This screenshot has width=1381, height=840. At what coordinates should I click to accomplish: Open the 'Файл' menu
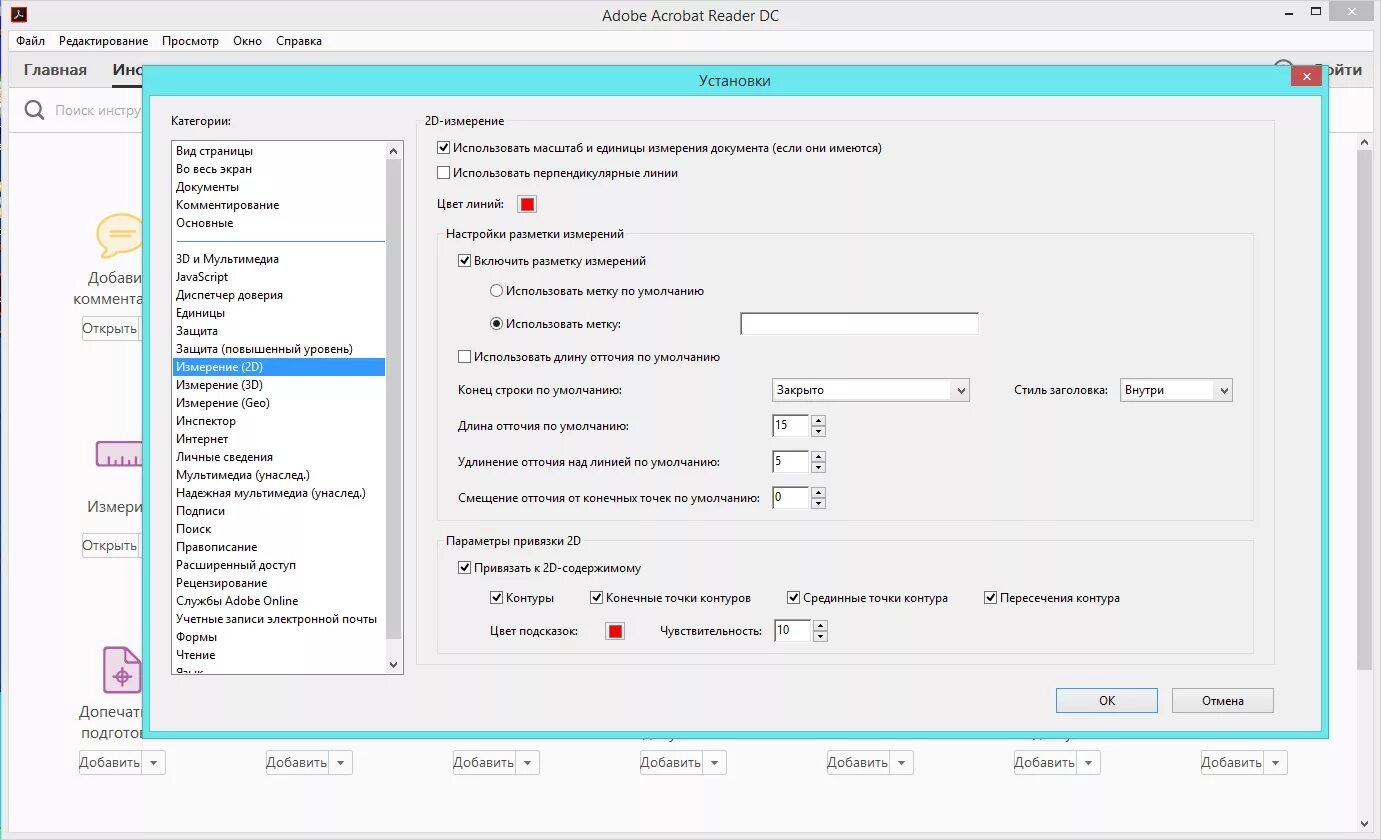tap(30, 41)
